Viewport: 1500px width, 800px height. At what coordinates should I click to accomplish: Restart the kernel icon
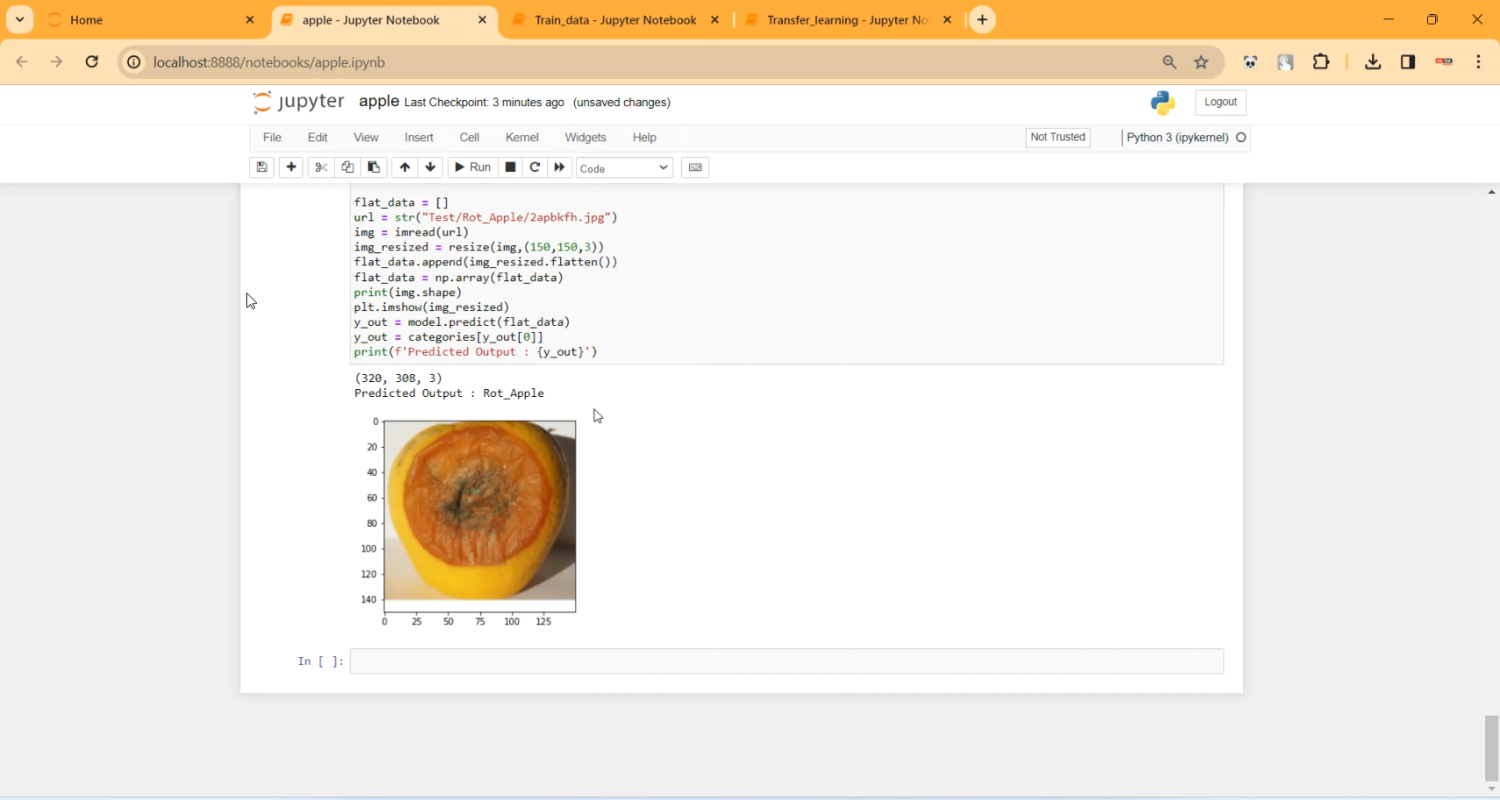point(535,167)
